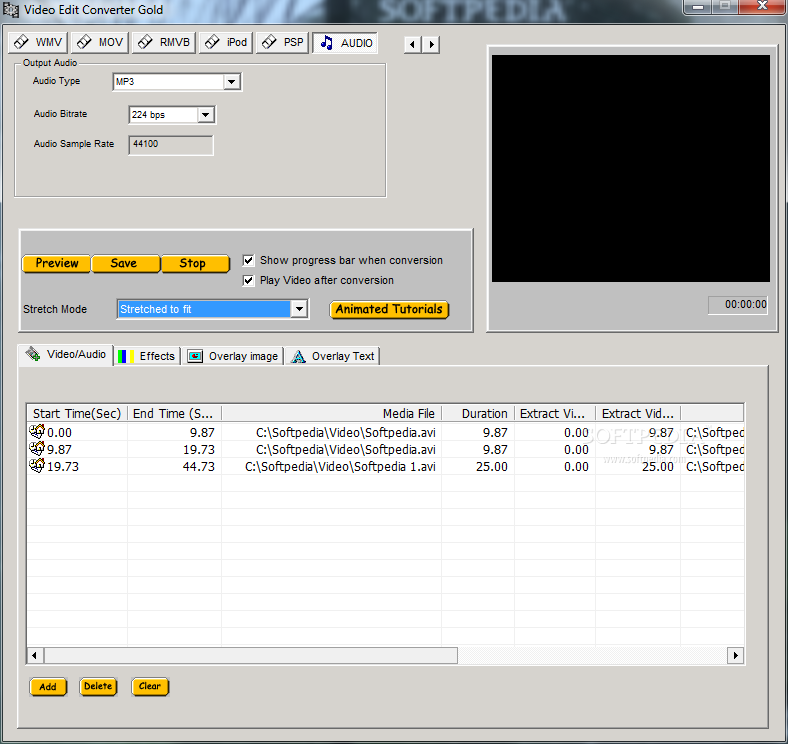Image resolution: width=788 pixels, height=744 pixels.
Task: Click the Add button
Action: click(48, 687)
